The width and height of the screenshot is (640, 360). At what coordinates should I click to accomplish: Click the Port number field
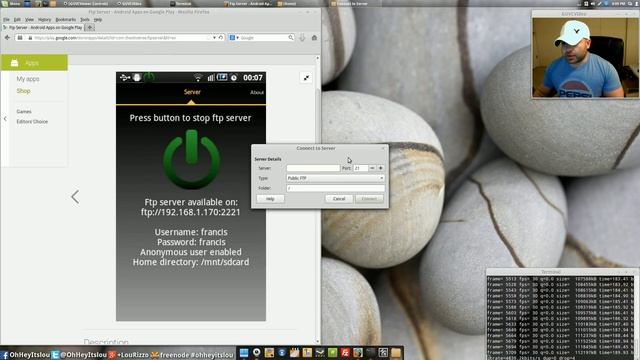click(x=360, y=168)
